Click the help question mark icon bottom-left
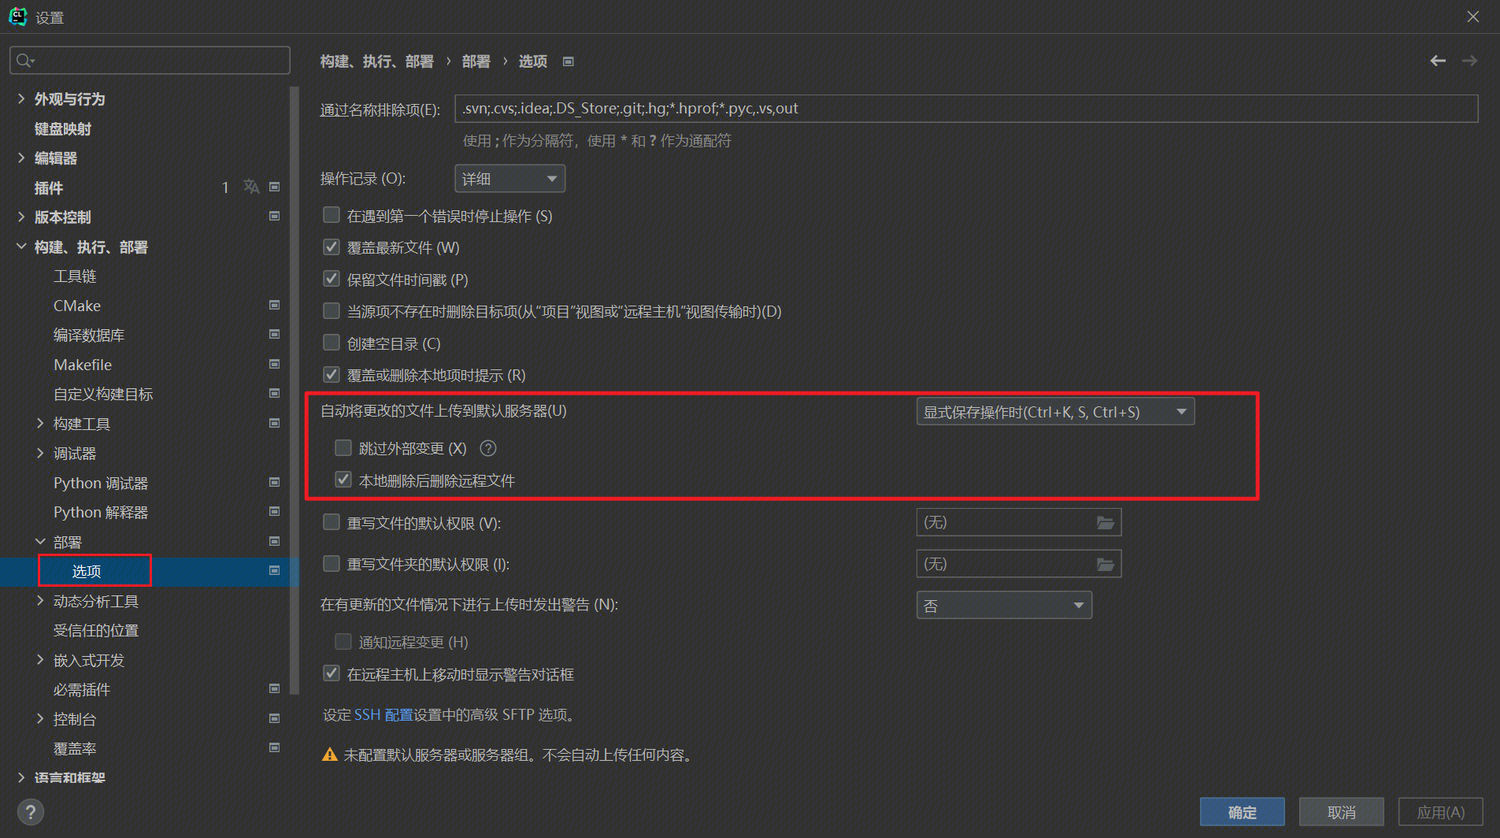The height and width of the screenshot is (838, 1500). [x=30, y=811]
